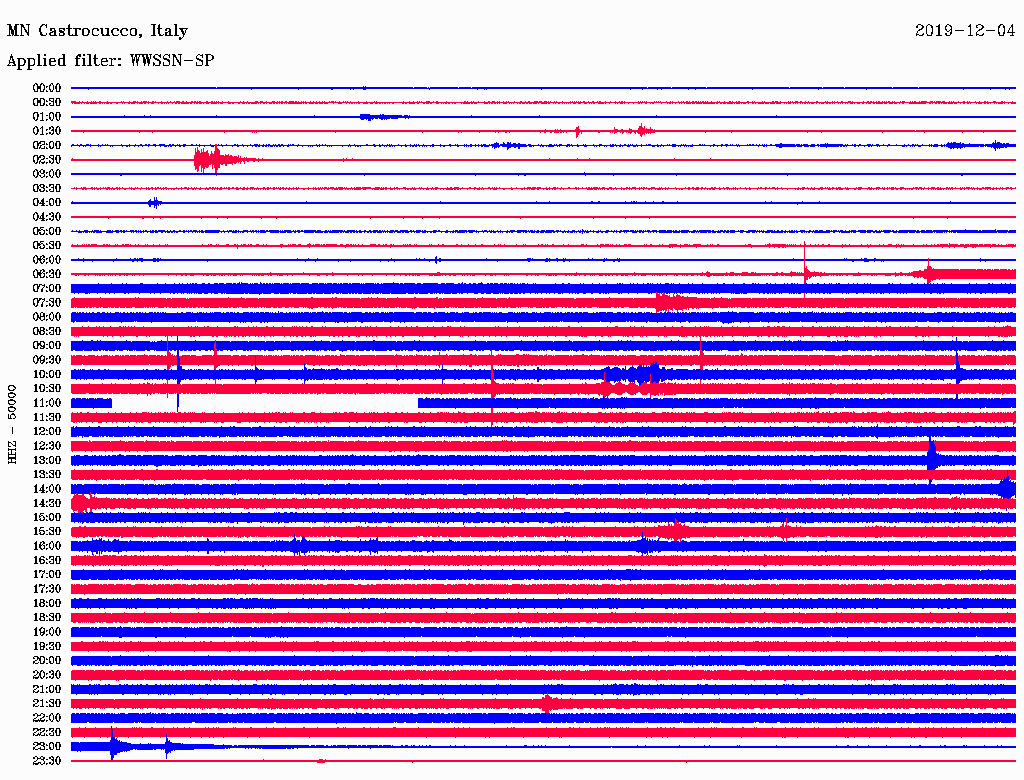
Task: Select the 18:00 time label
Action: [47, 603]
